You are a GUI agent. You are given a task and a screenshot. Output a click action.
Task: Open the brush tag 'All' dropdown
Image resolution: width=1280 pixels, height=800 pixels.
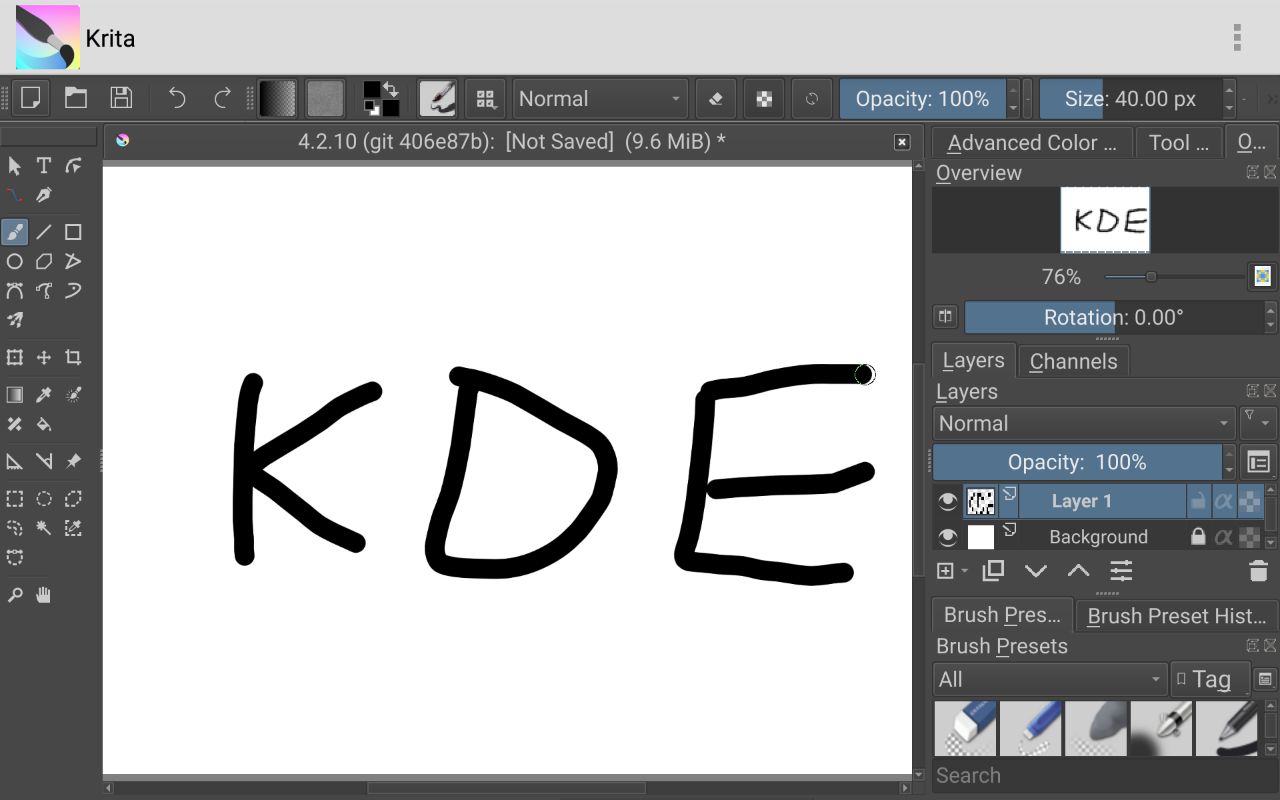(1050, 680)
